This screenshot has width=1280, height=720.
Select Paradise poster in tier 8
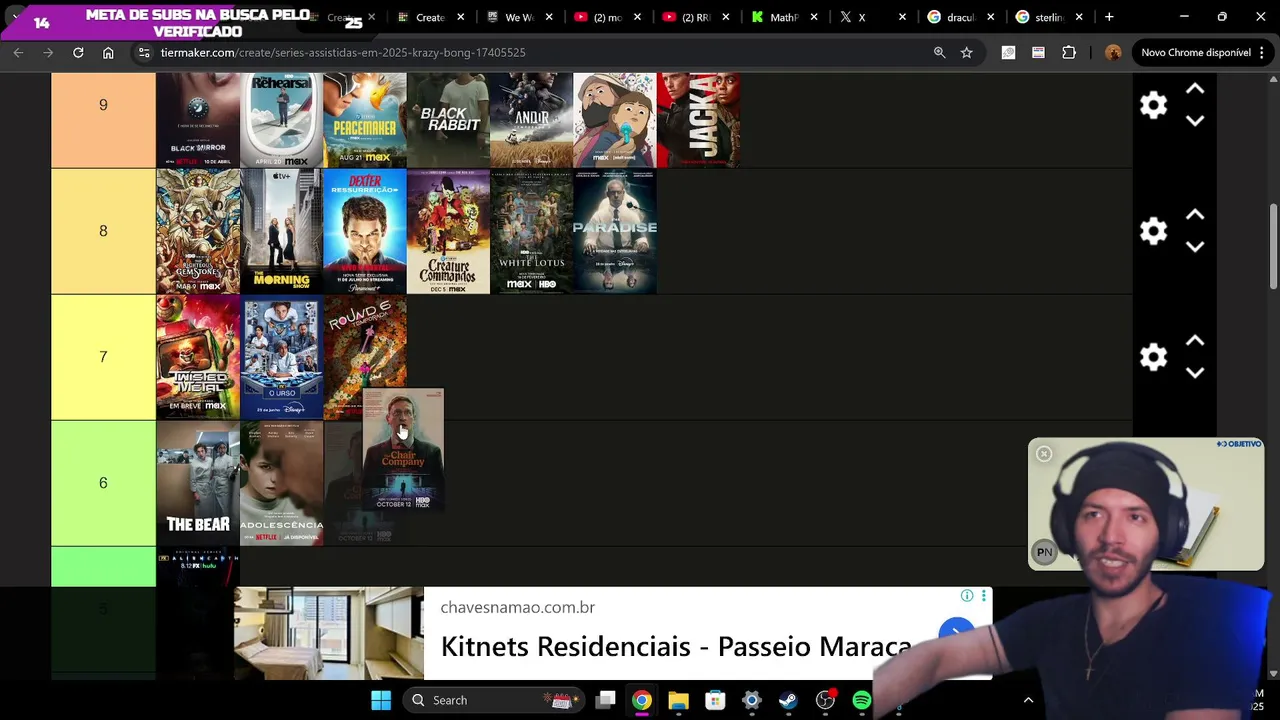(615, 231)
